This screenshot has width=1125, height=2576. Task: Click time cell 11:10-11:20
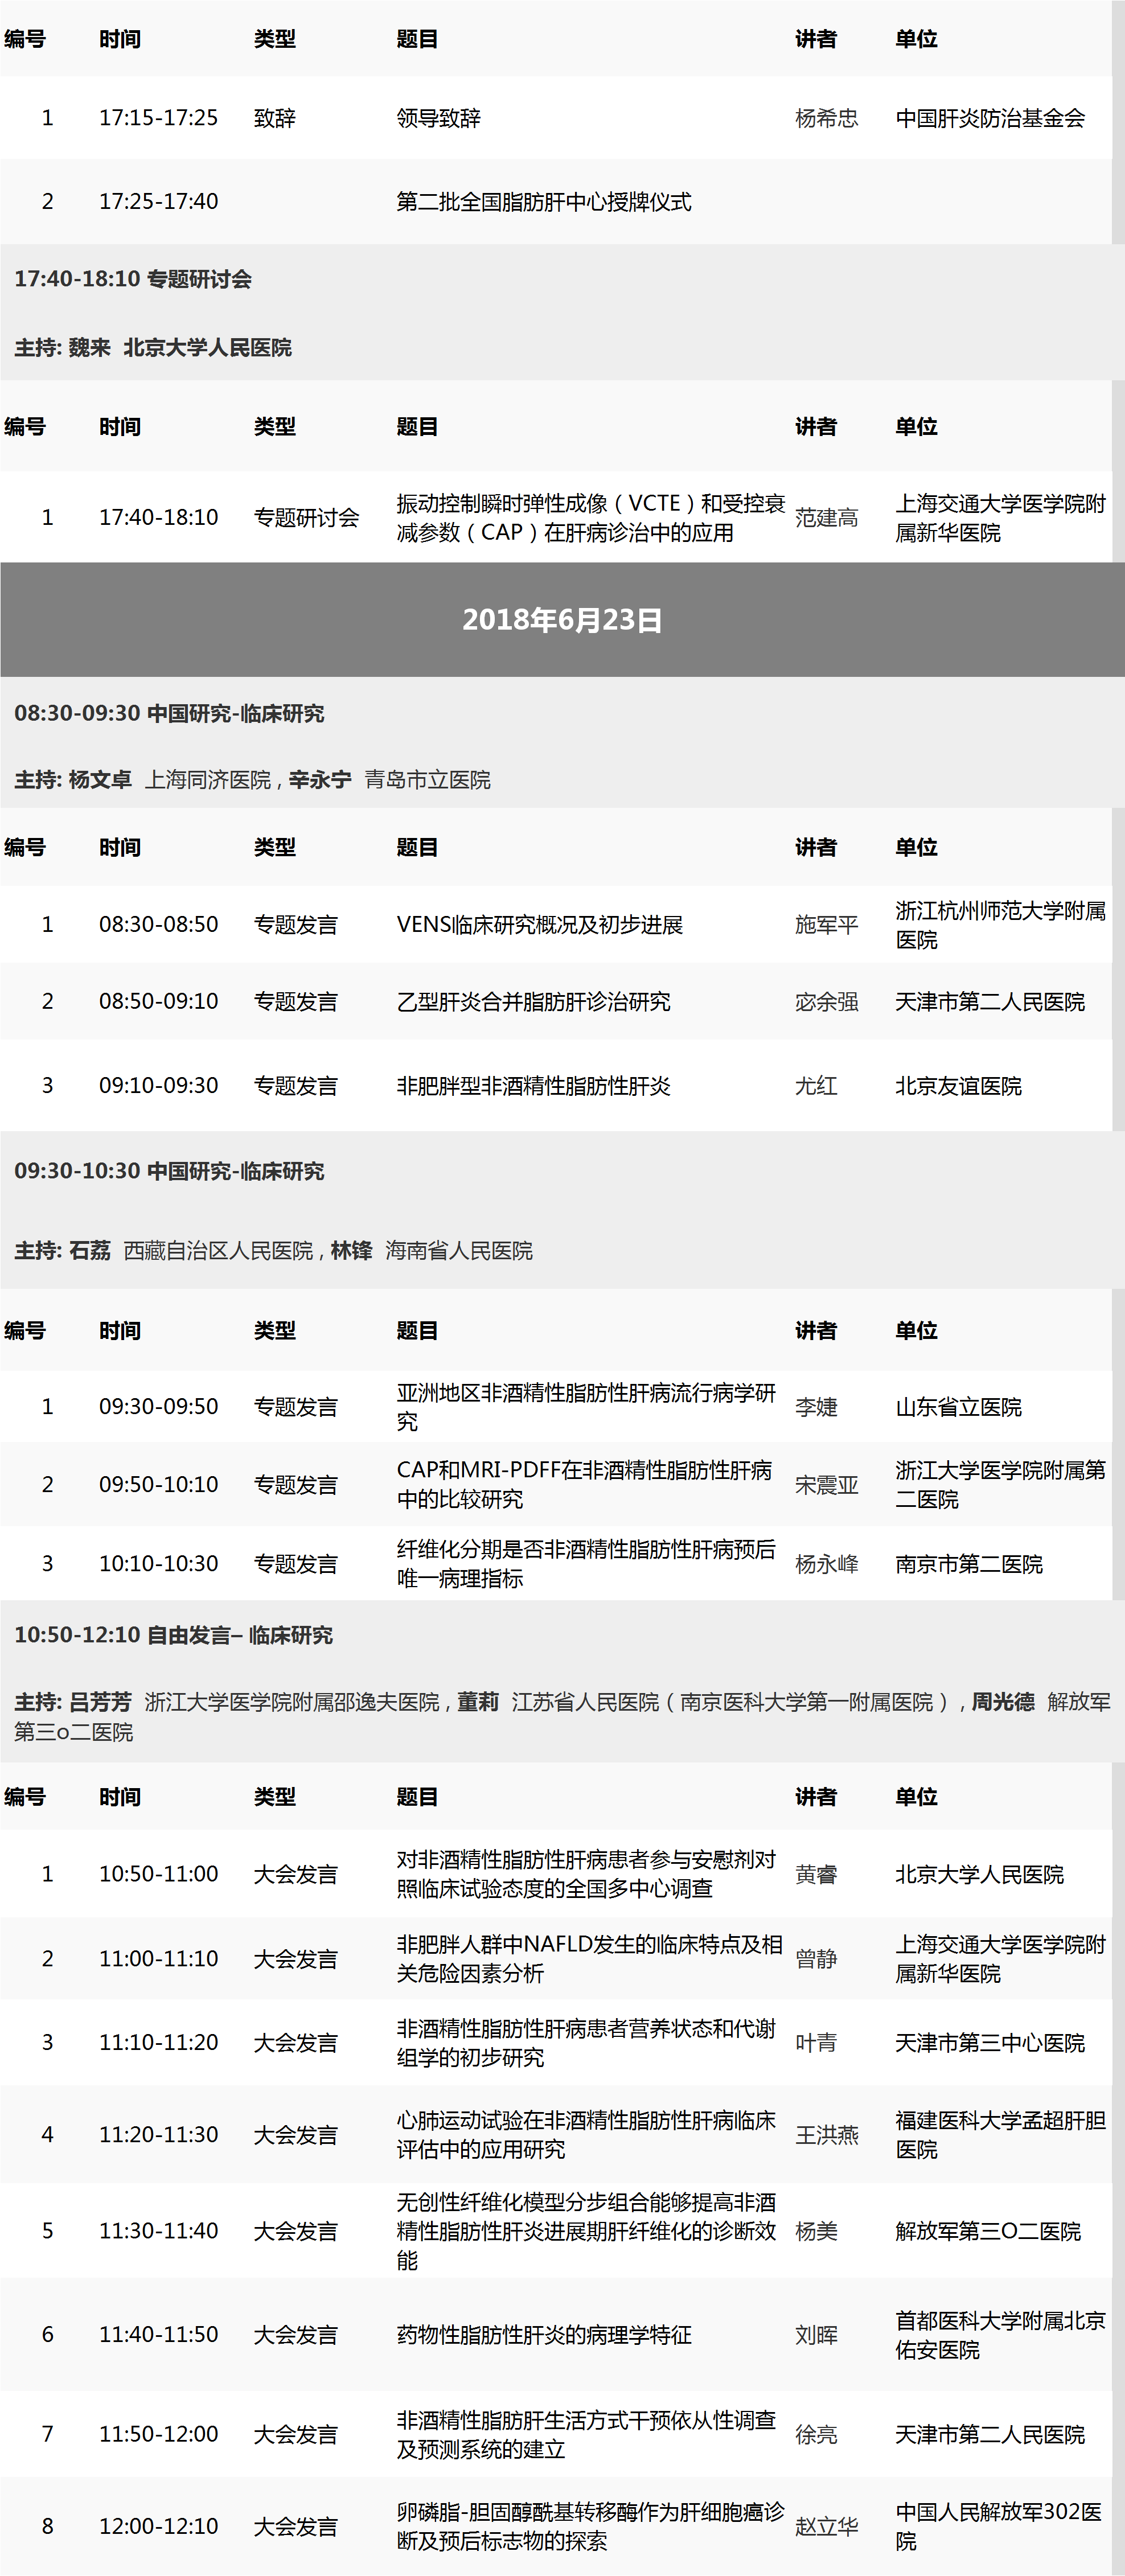158,2043
